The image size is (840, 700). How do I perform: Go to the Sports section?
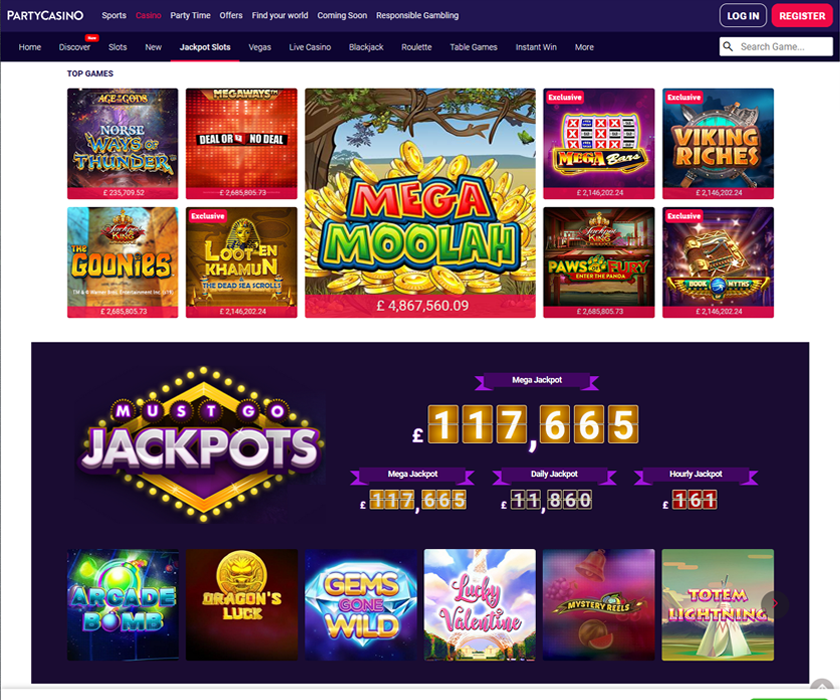pyautogui.click(x=114, y=16)
